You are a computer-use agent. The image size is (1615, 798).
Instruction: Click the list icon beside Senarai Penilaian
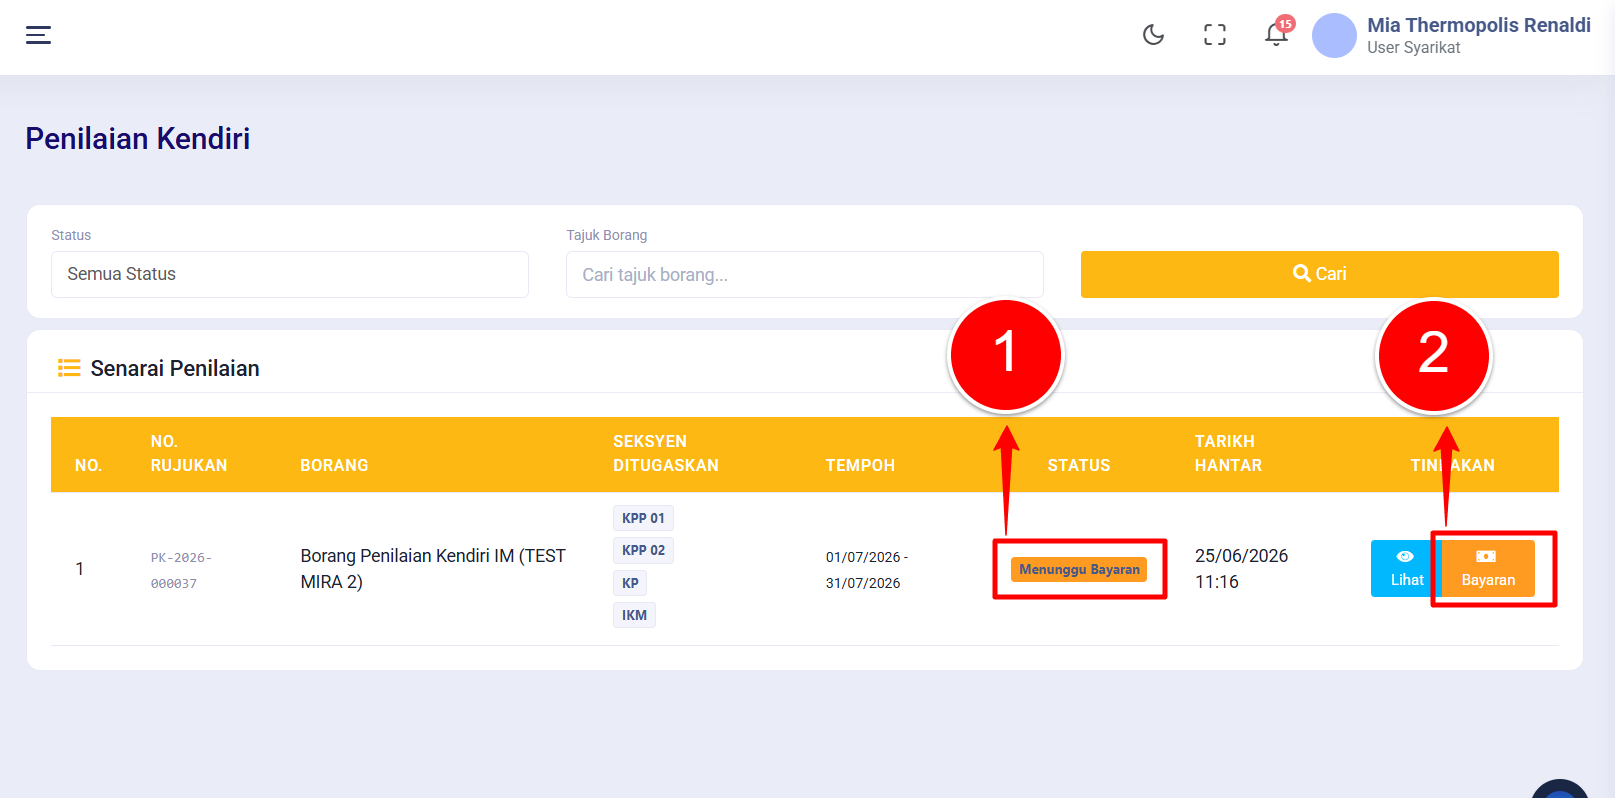pos(69,368)
